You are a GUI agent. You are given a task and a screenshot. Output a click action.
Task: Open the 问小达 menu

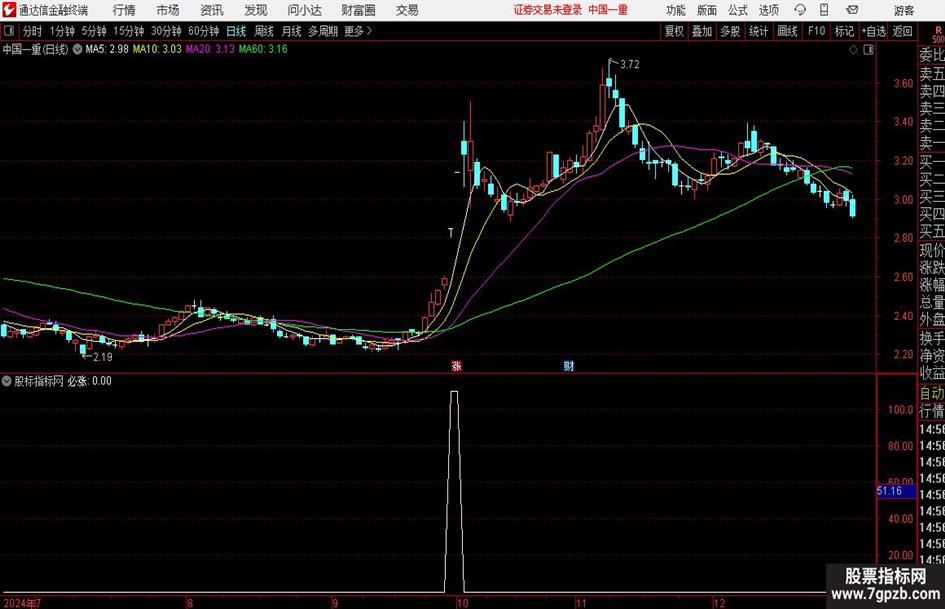coord(304,10)
